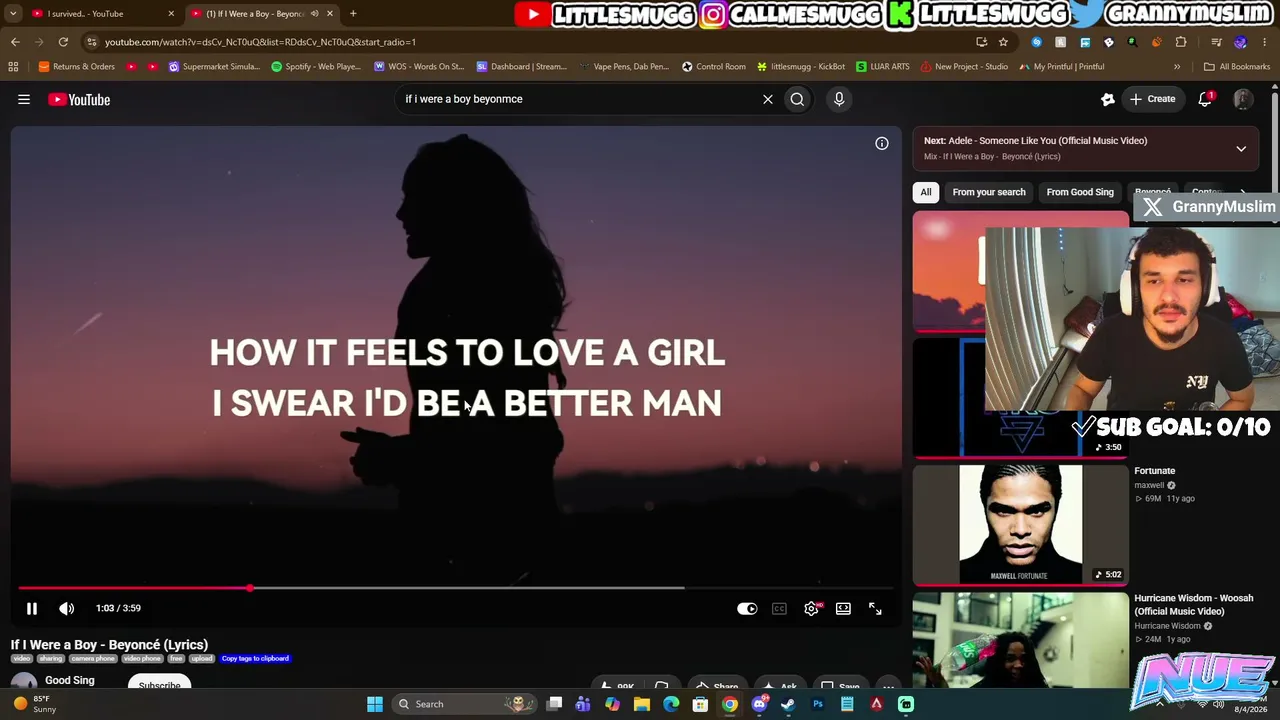Open the Fortunate video title
The height and width of the screenshot is (720, 1280).
tap(1155, 471)
